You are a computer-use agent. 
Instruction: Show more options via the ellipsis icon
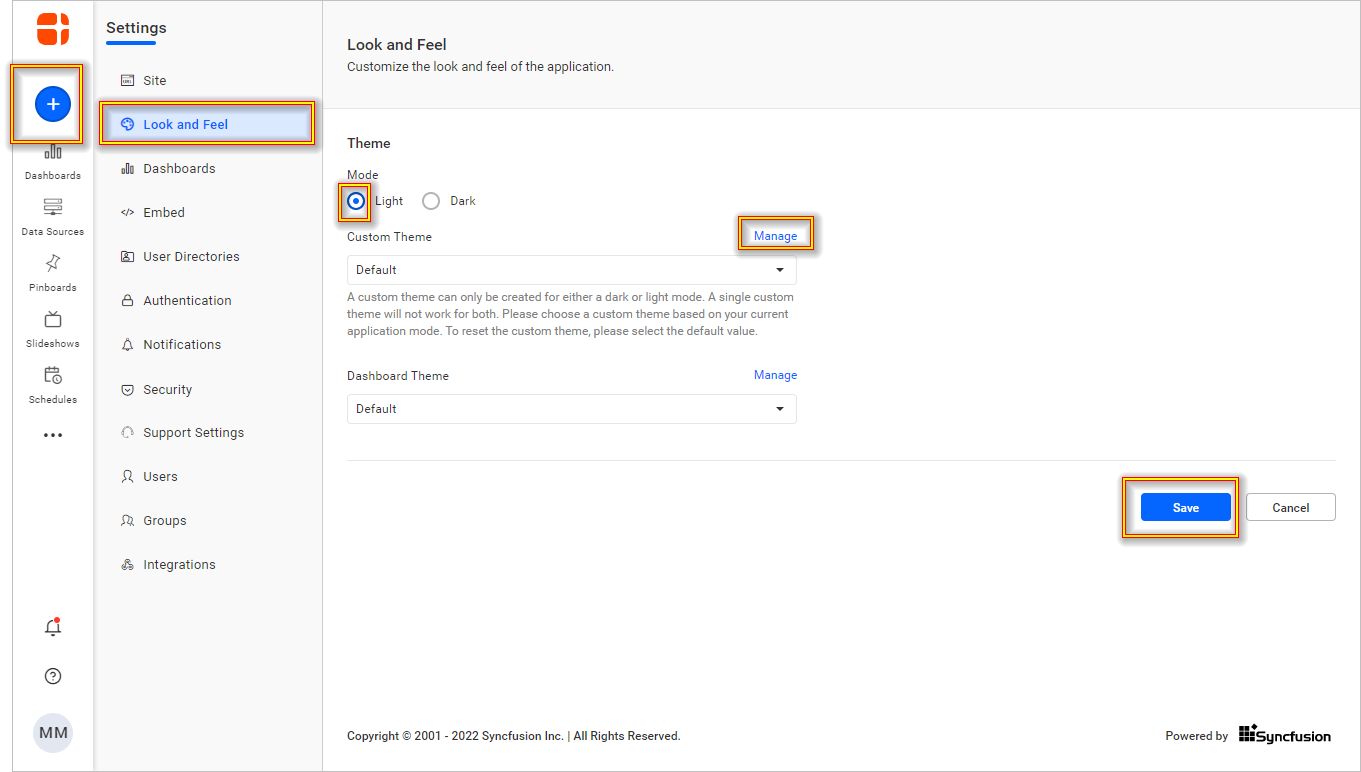(x=53, y=435)
